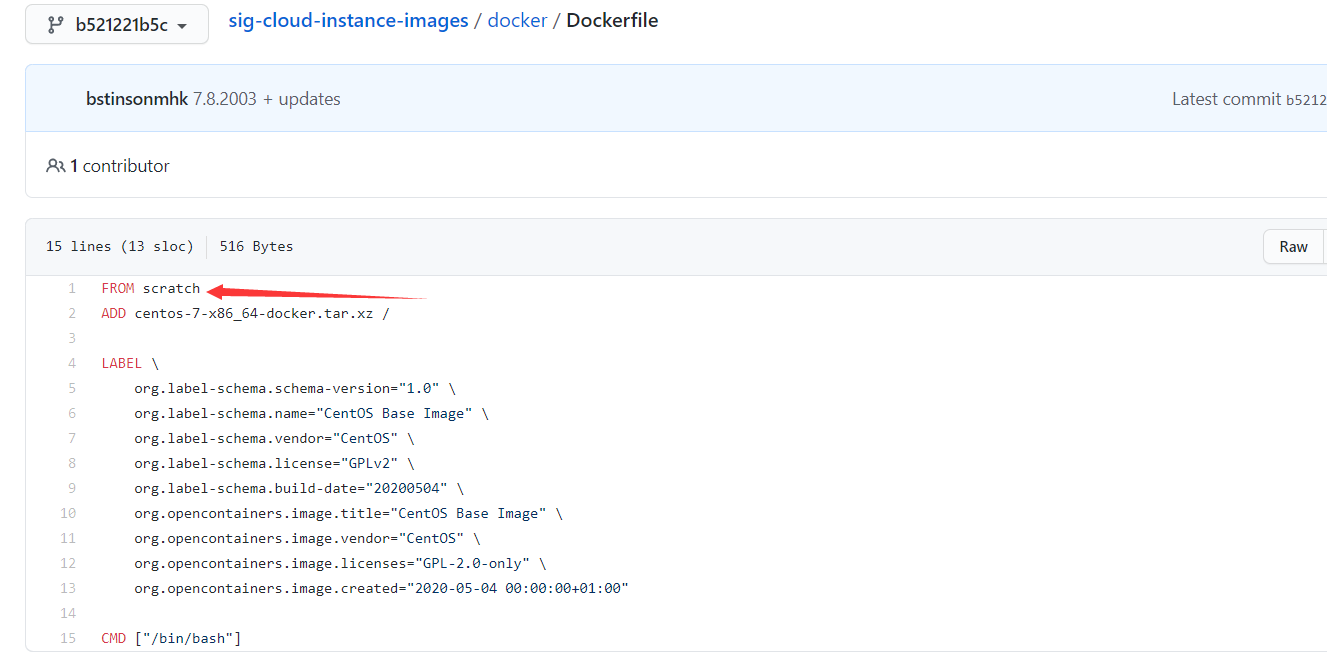Open bstinsonmhk author profile

(x=137, y=99)
